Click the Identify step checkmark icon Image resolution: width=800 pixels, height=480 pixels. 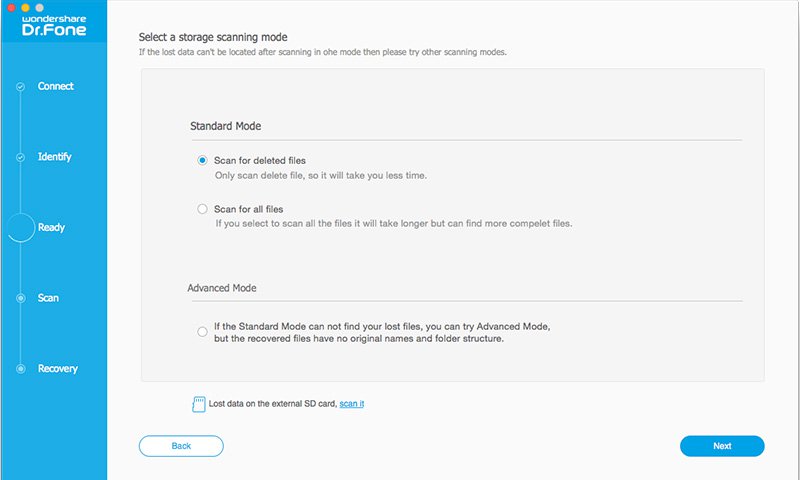20,158
